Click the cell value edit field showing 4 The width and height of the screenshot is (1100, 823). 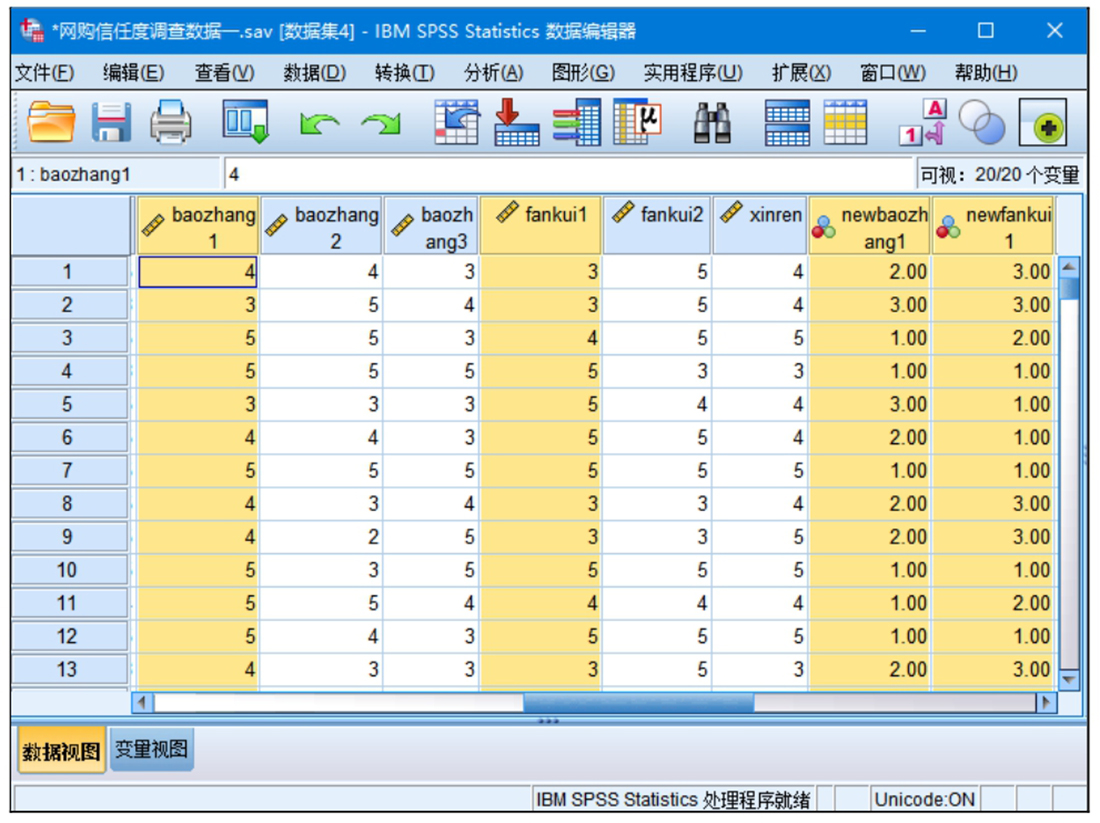coord(568,175)
